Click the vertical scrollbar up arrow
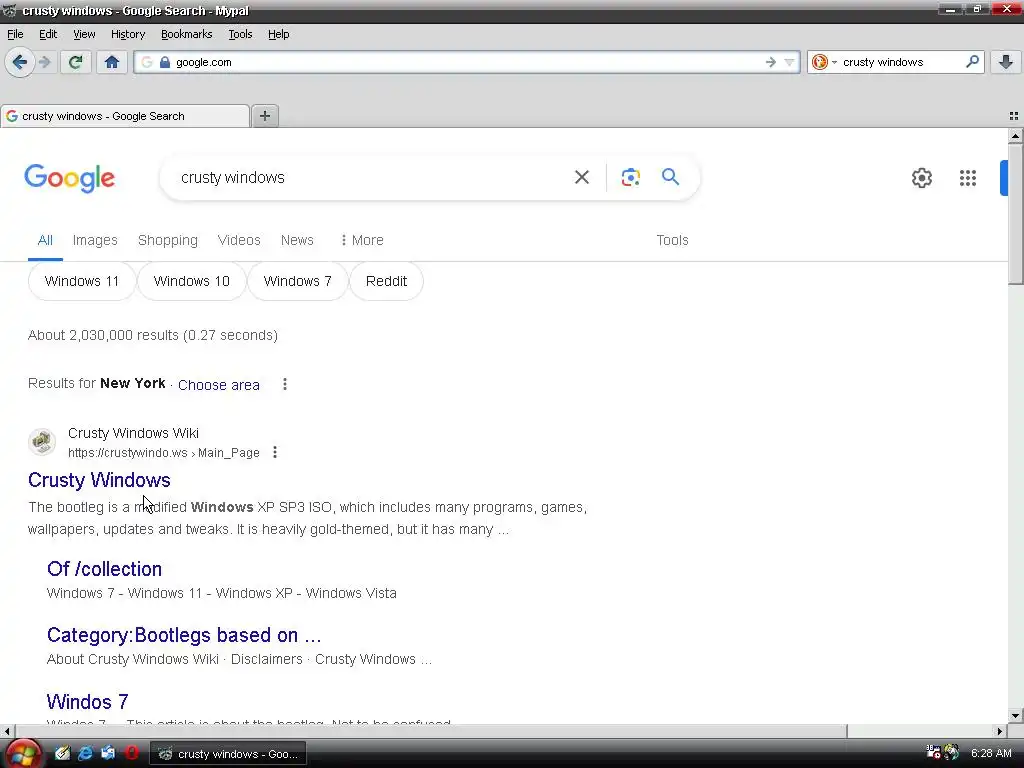1024x768 pixels. [x=1015, y=136]
